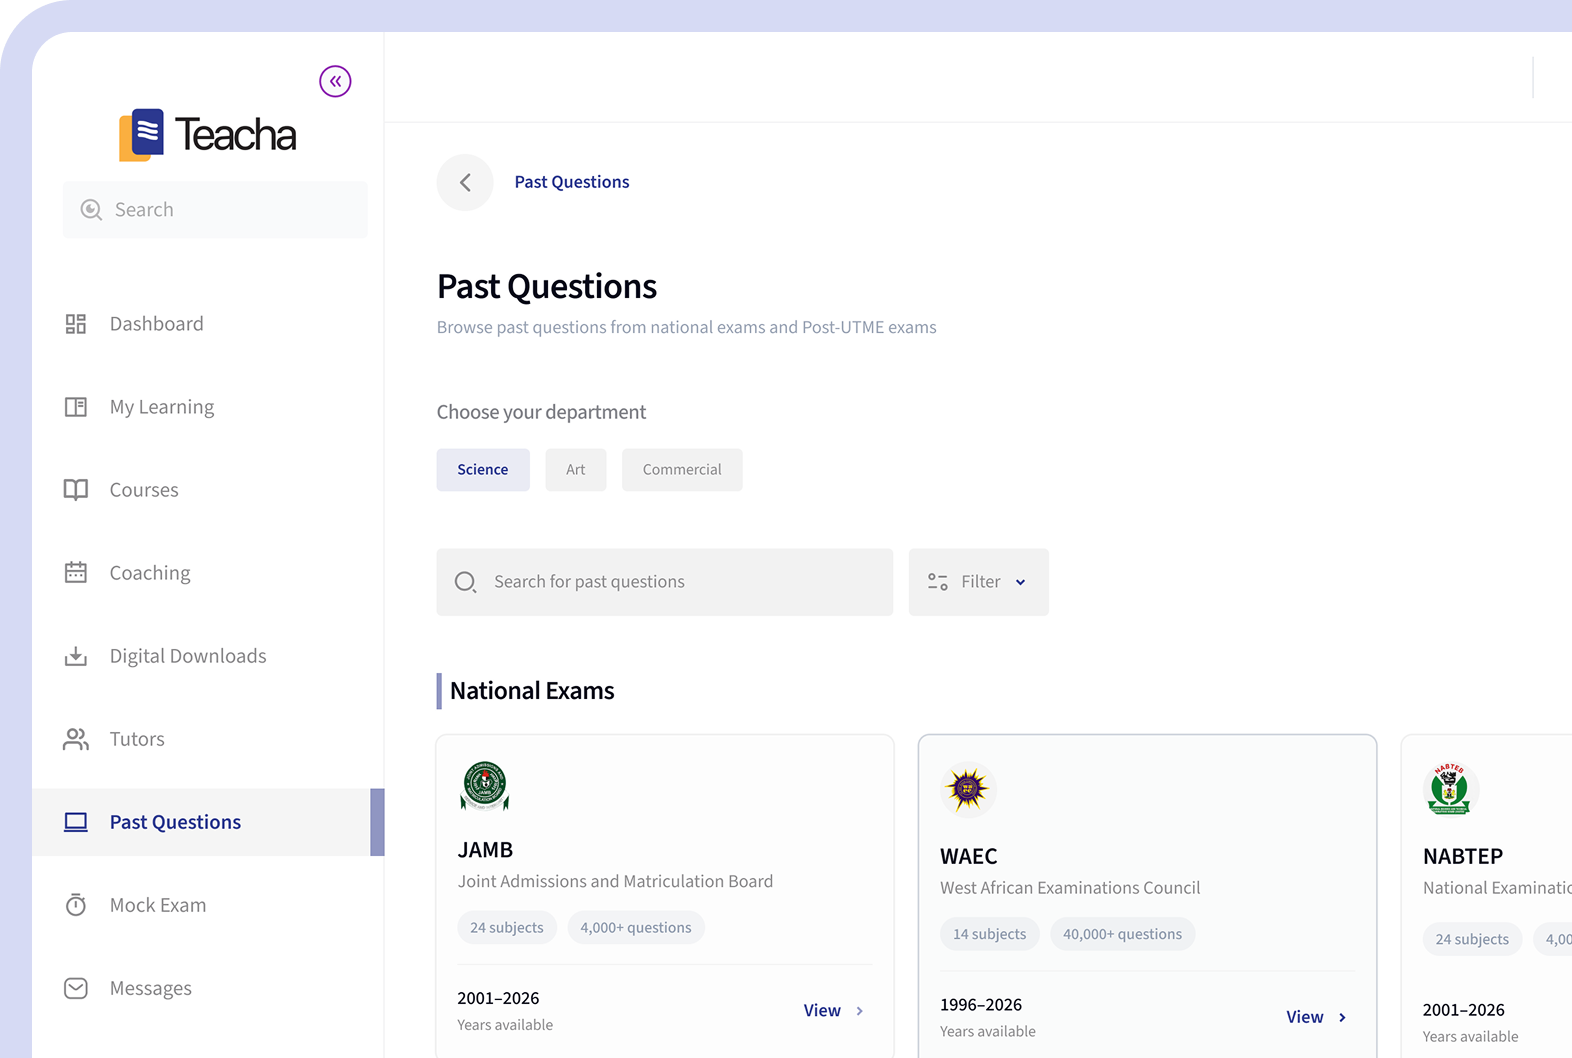Expand the Filter dropdown chevron
The width and height of the screenshot is (1572, 1058).
(1021, 582)
